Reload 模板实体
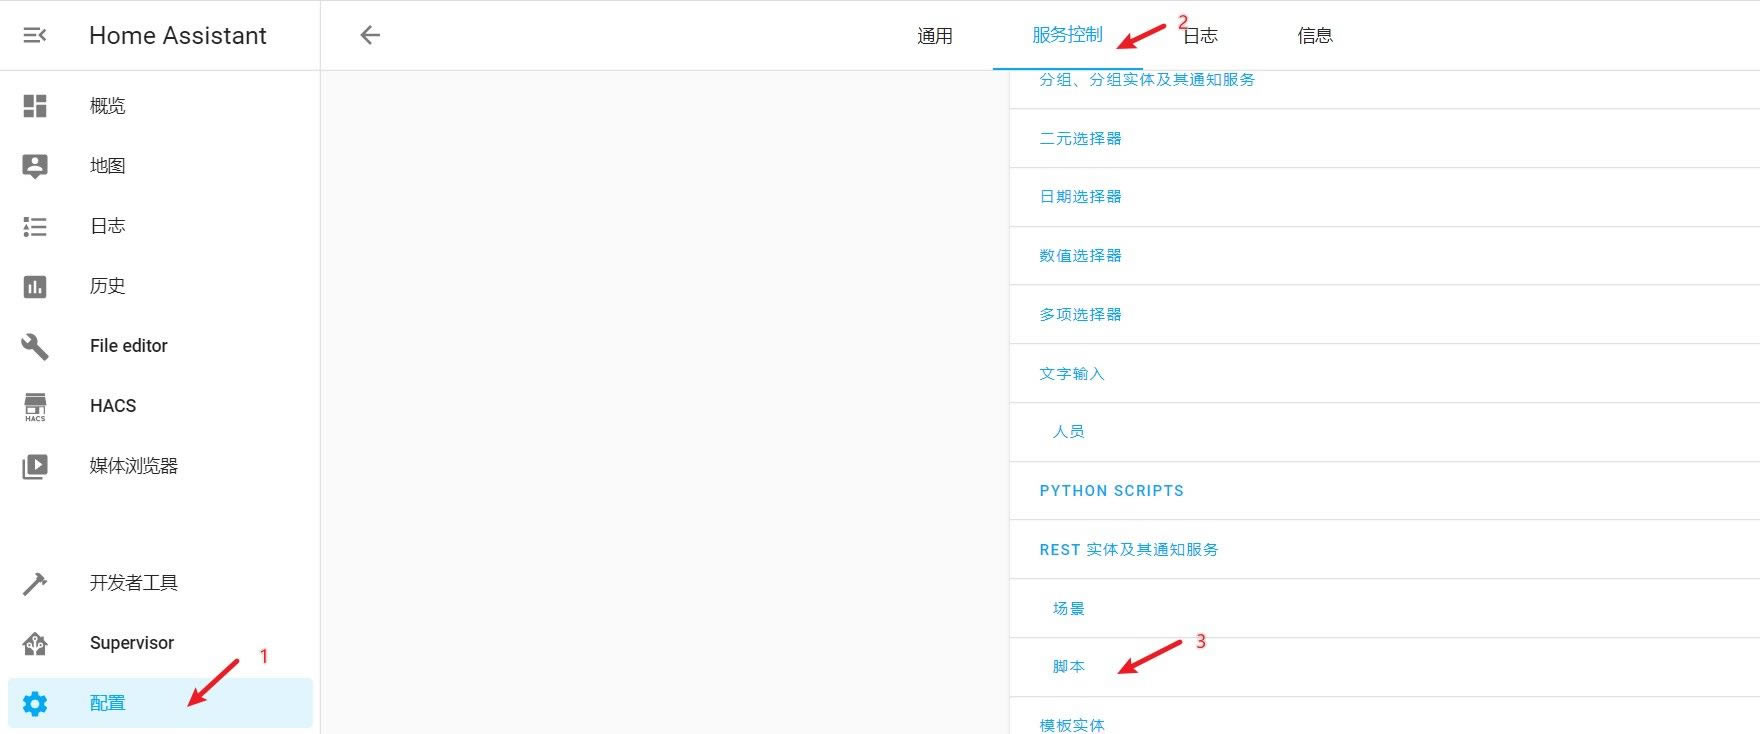1760x734 pixels. tap(1072, 726)
